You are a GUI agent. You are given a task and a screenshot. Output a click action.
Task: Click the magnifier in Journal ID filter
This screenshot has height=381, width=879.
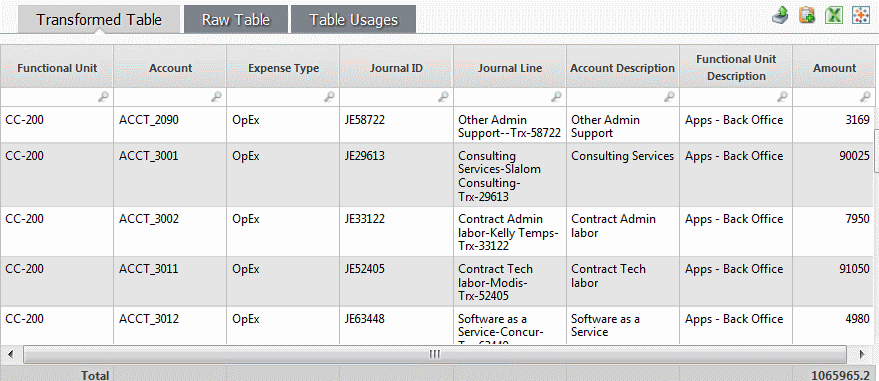click(x=443, y=97)
